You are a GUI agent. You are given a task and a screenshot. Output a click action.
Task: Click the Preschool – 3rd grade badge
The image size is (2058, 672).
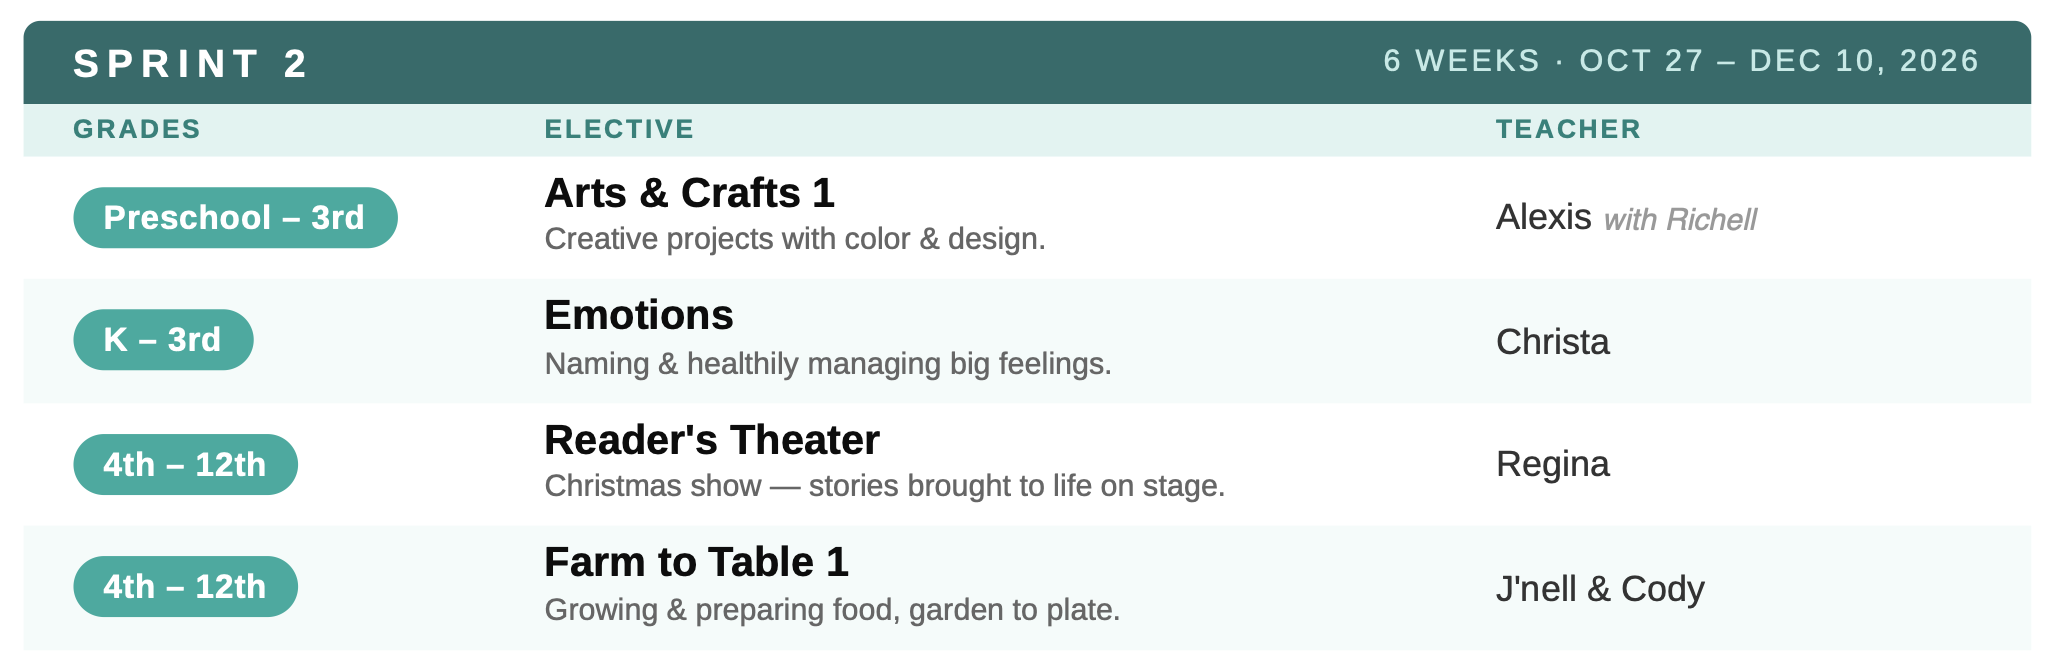(x=235, y=217)
